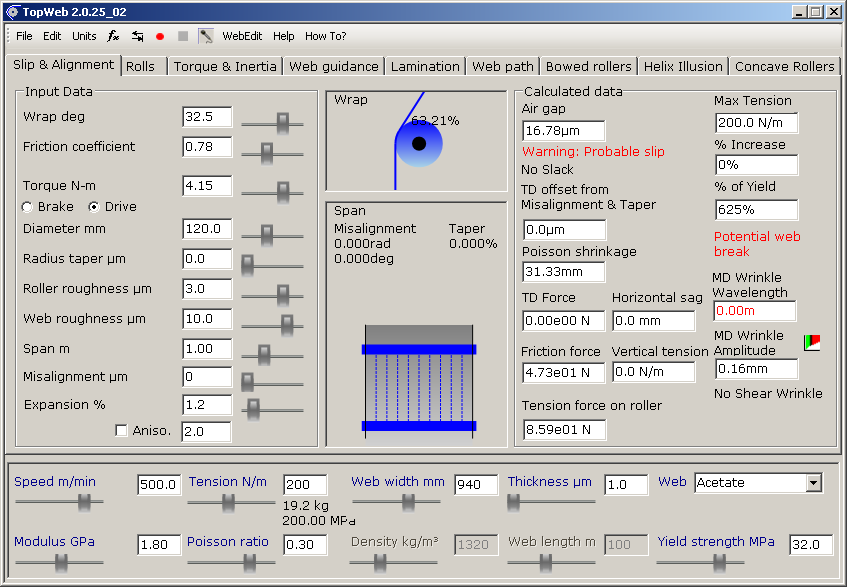Select the Drive radio button
The width and height of the screenshot is (847, 587).
[94, 207]
